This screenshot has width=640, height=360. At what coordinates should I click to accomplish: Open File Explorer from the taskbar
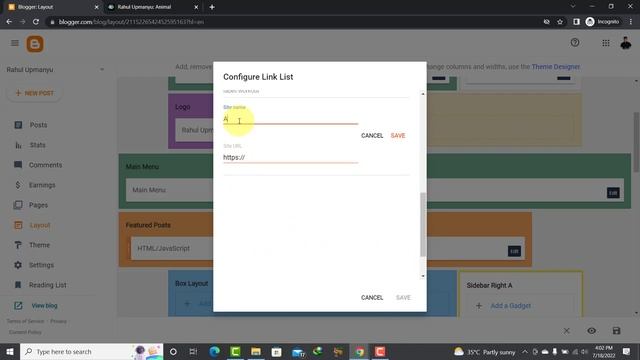coord(256,351)
